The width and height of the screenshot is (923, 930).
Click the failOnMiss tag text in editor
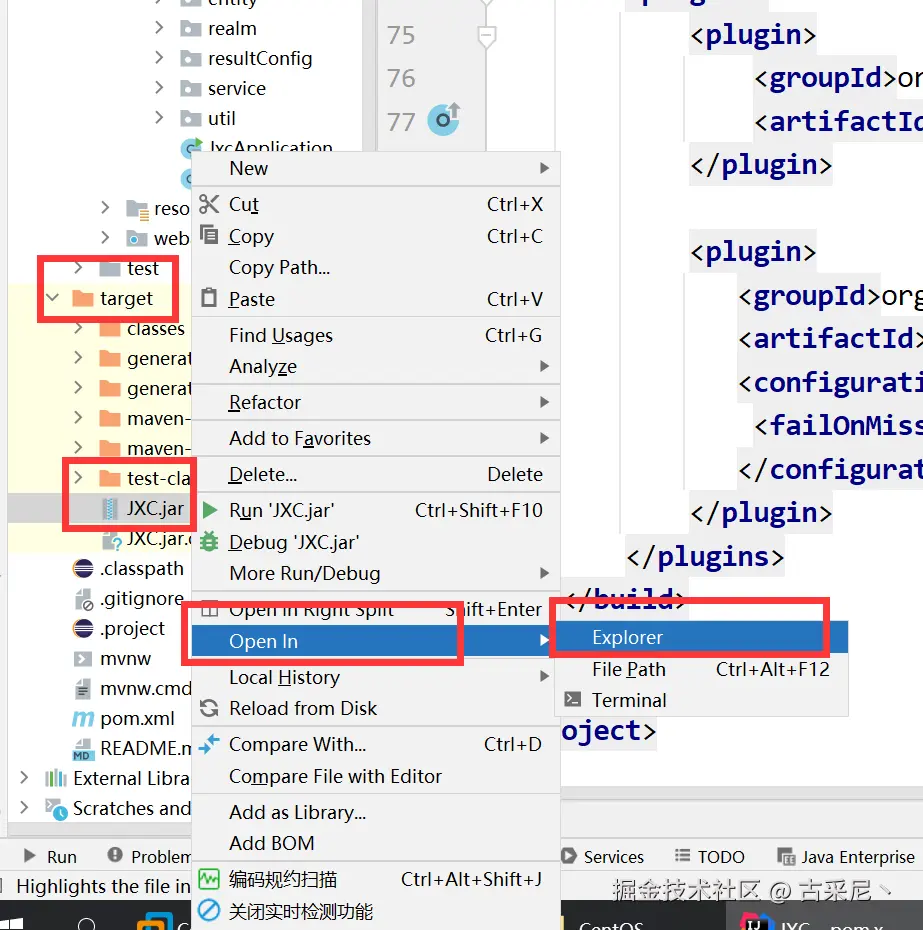pyautogui.click(x=845, y=425)
